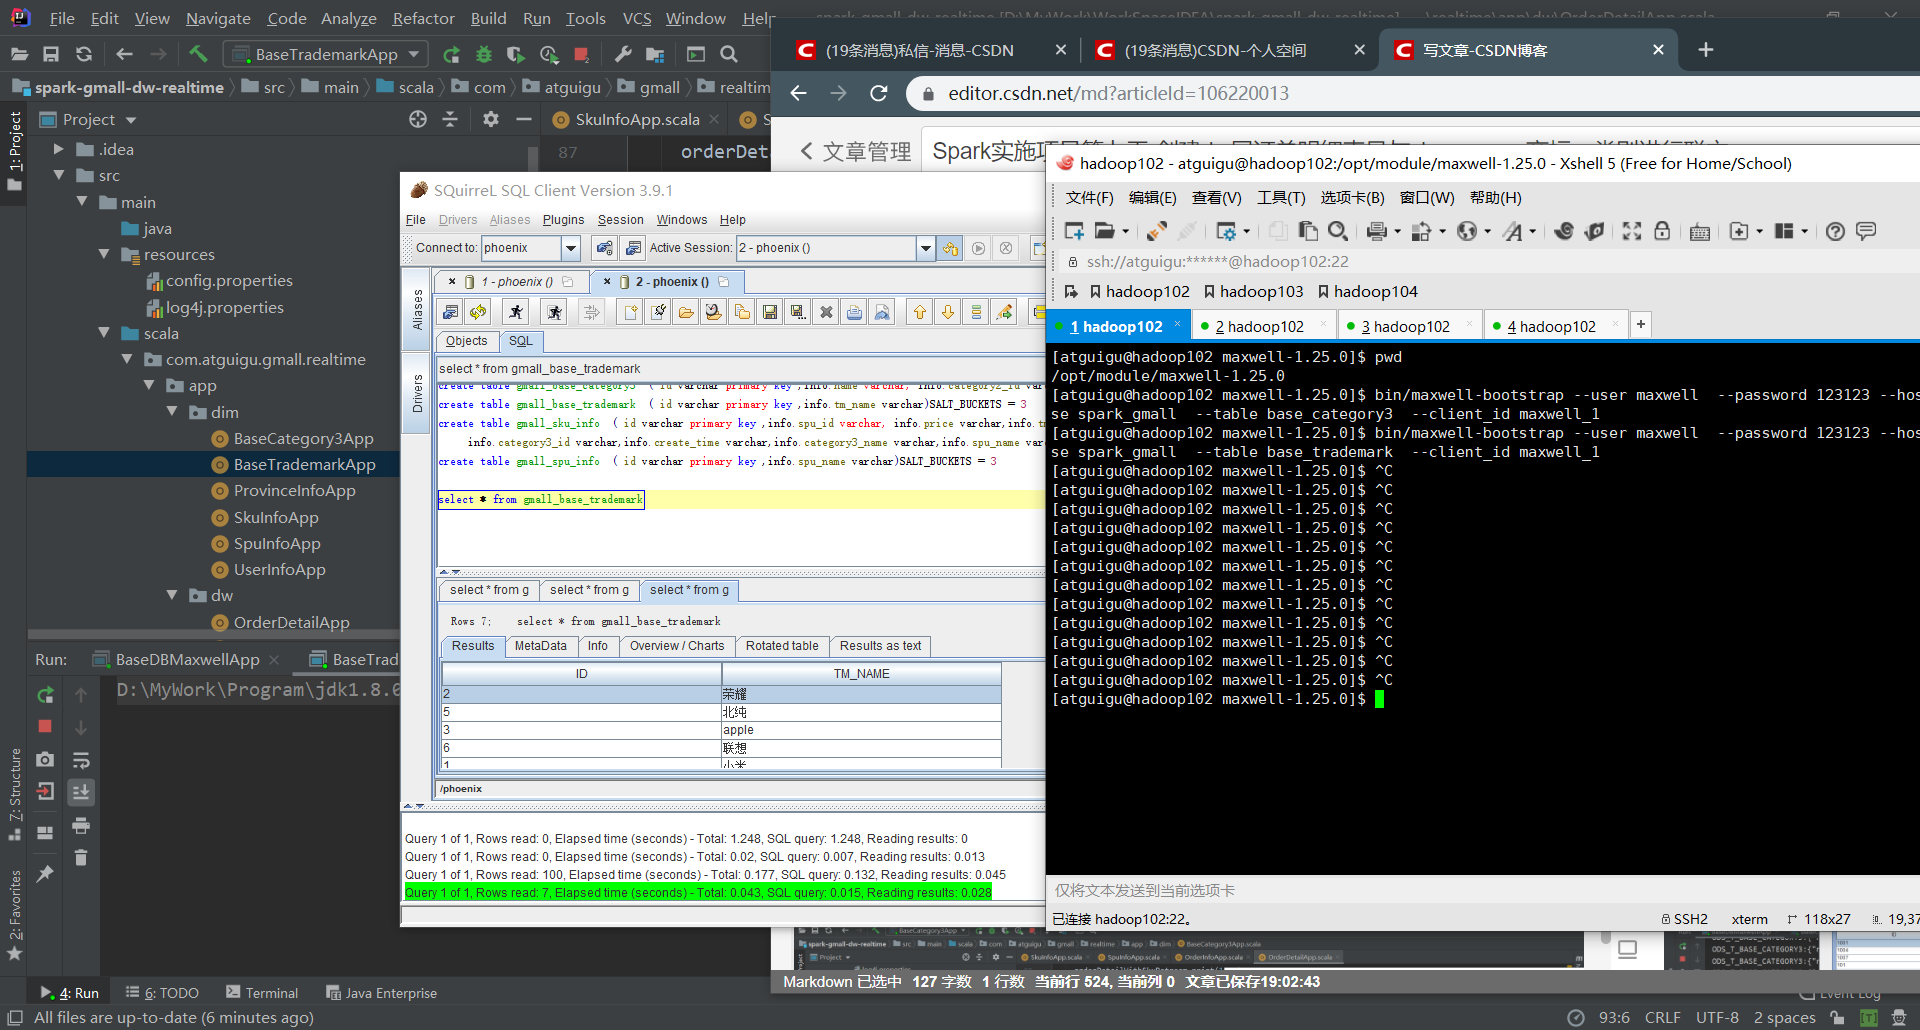This screenshot has width=1920, height=1030.
Task: Click Project panel locate target icon
Action: click(x=418, y=119)
